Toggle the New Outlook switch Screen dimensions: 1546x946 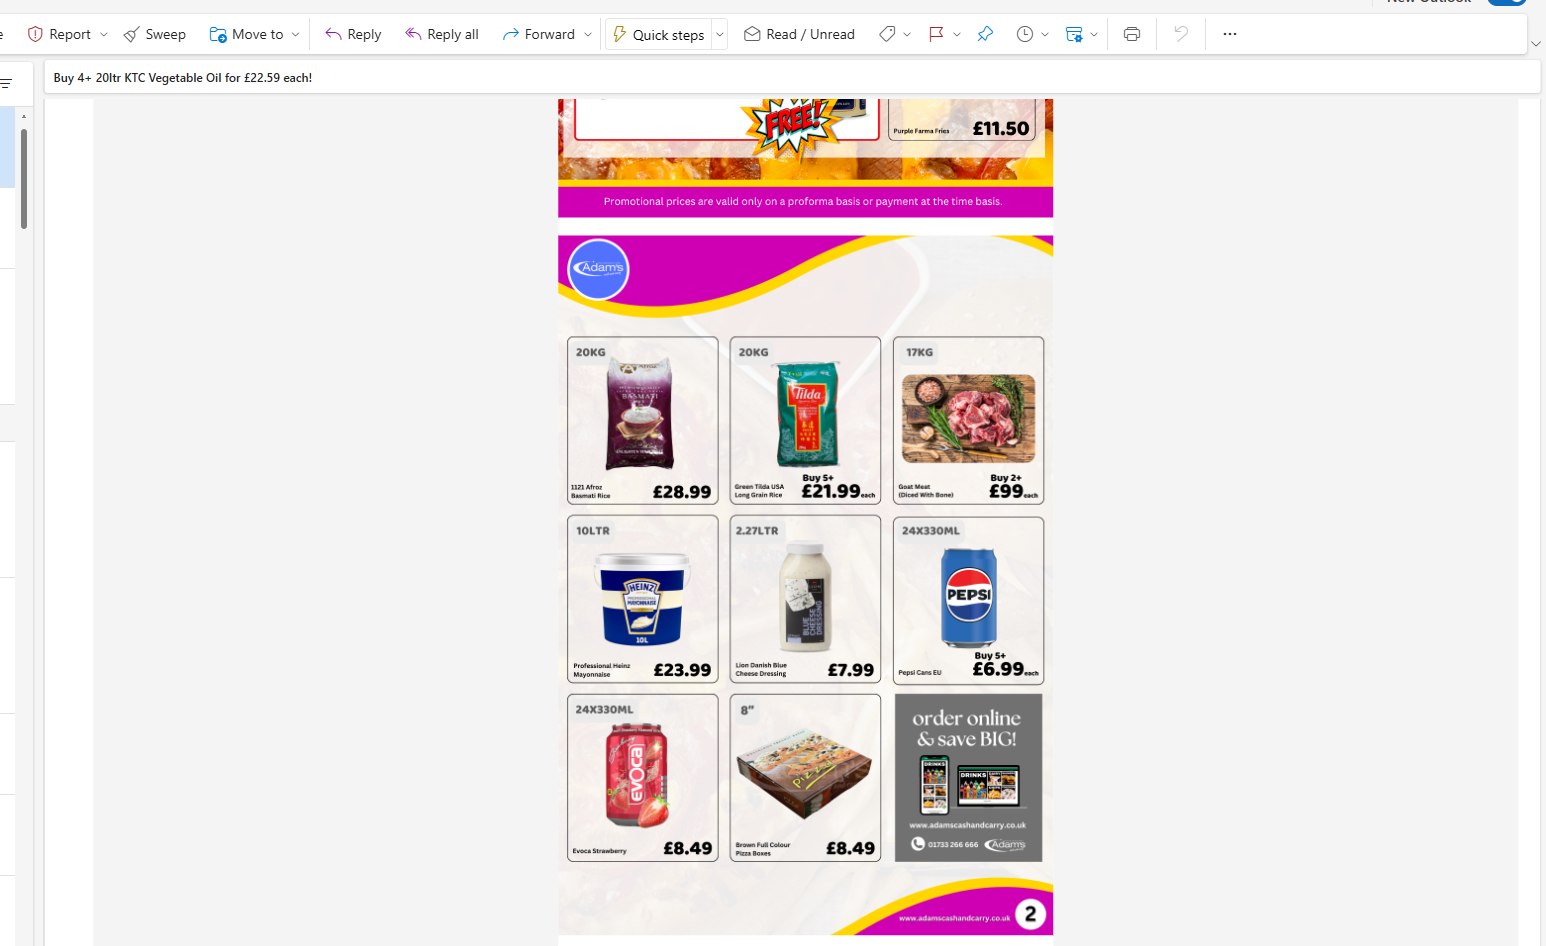[1507, 1]
